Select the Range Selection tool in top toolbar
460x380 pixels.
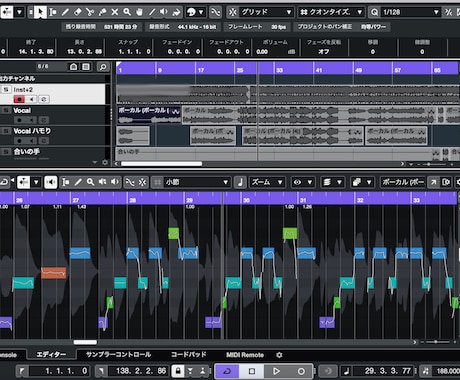coord(53,12)
